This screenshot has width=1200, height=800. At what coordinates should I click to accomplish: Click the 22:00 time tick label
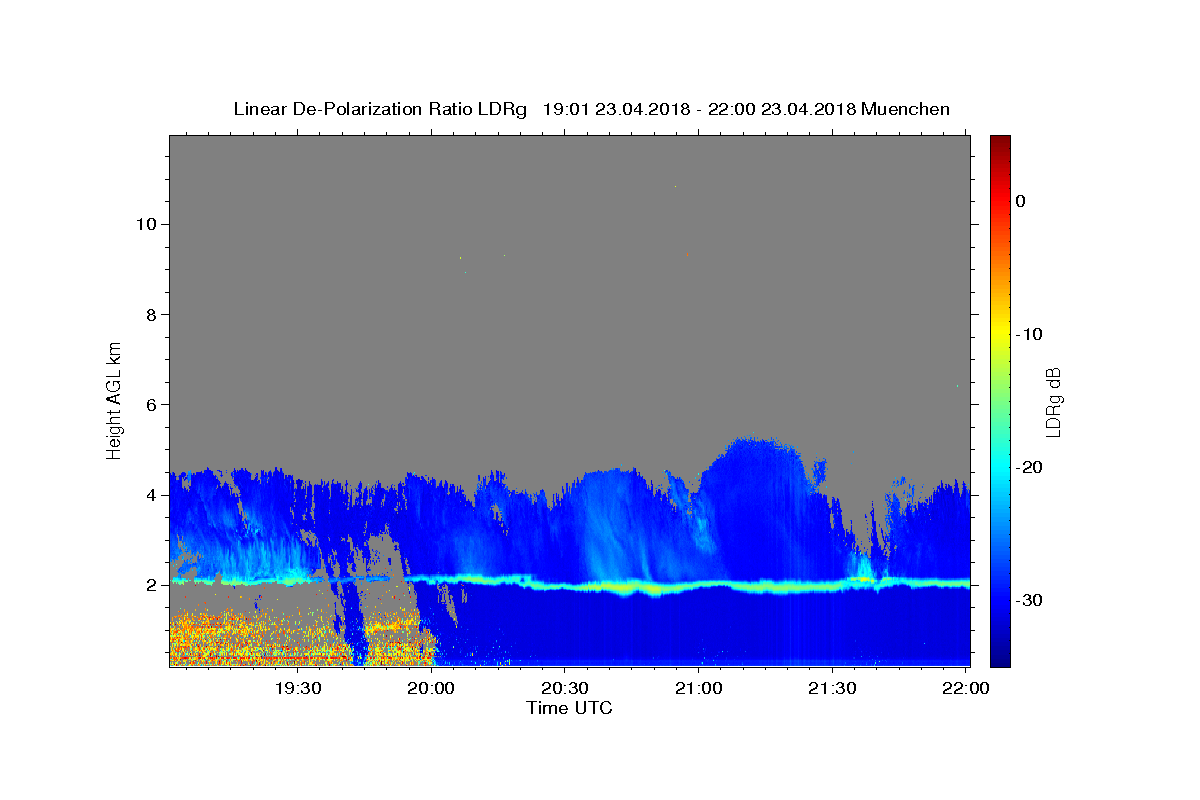coord(966,689)
